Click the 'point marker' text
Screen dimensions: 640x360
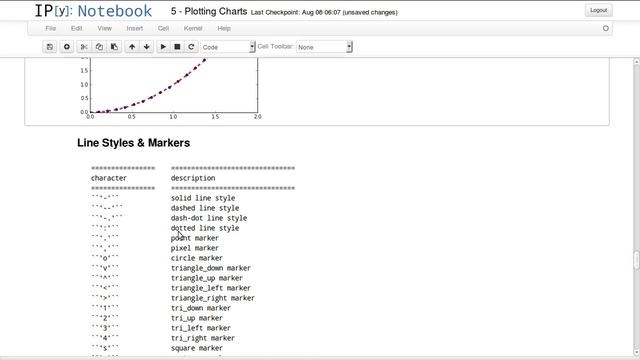coord(195,238)
